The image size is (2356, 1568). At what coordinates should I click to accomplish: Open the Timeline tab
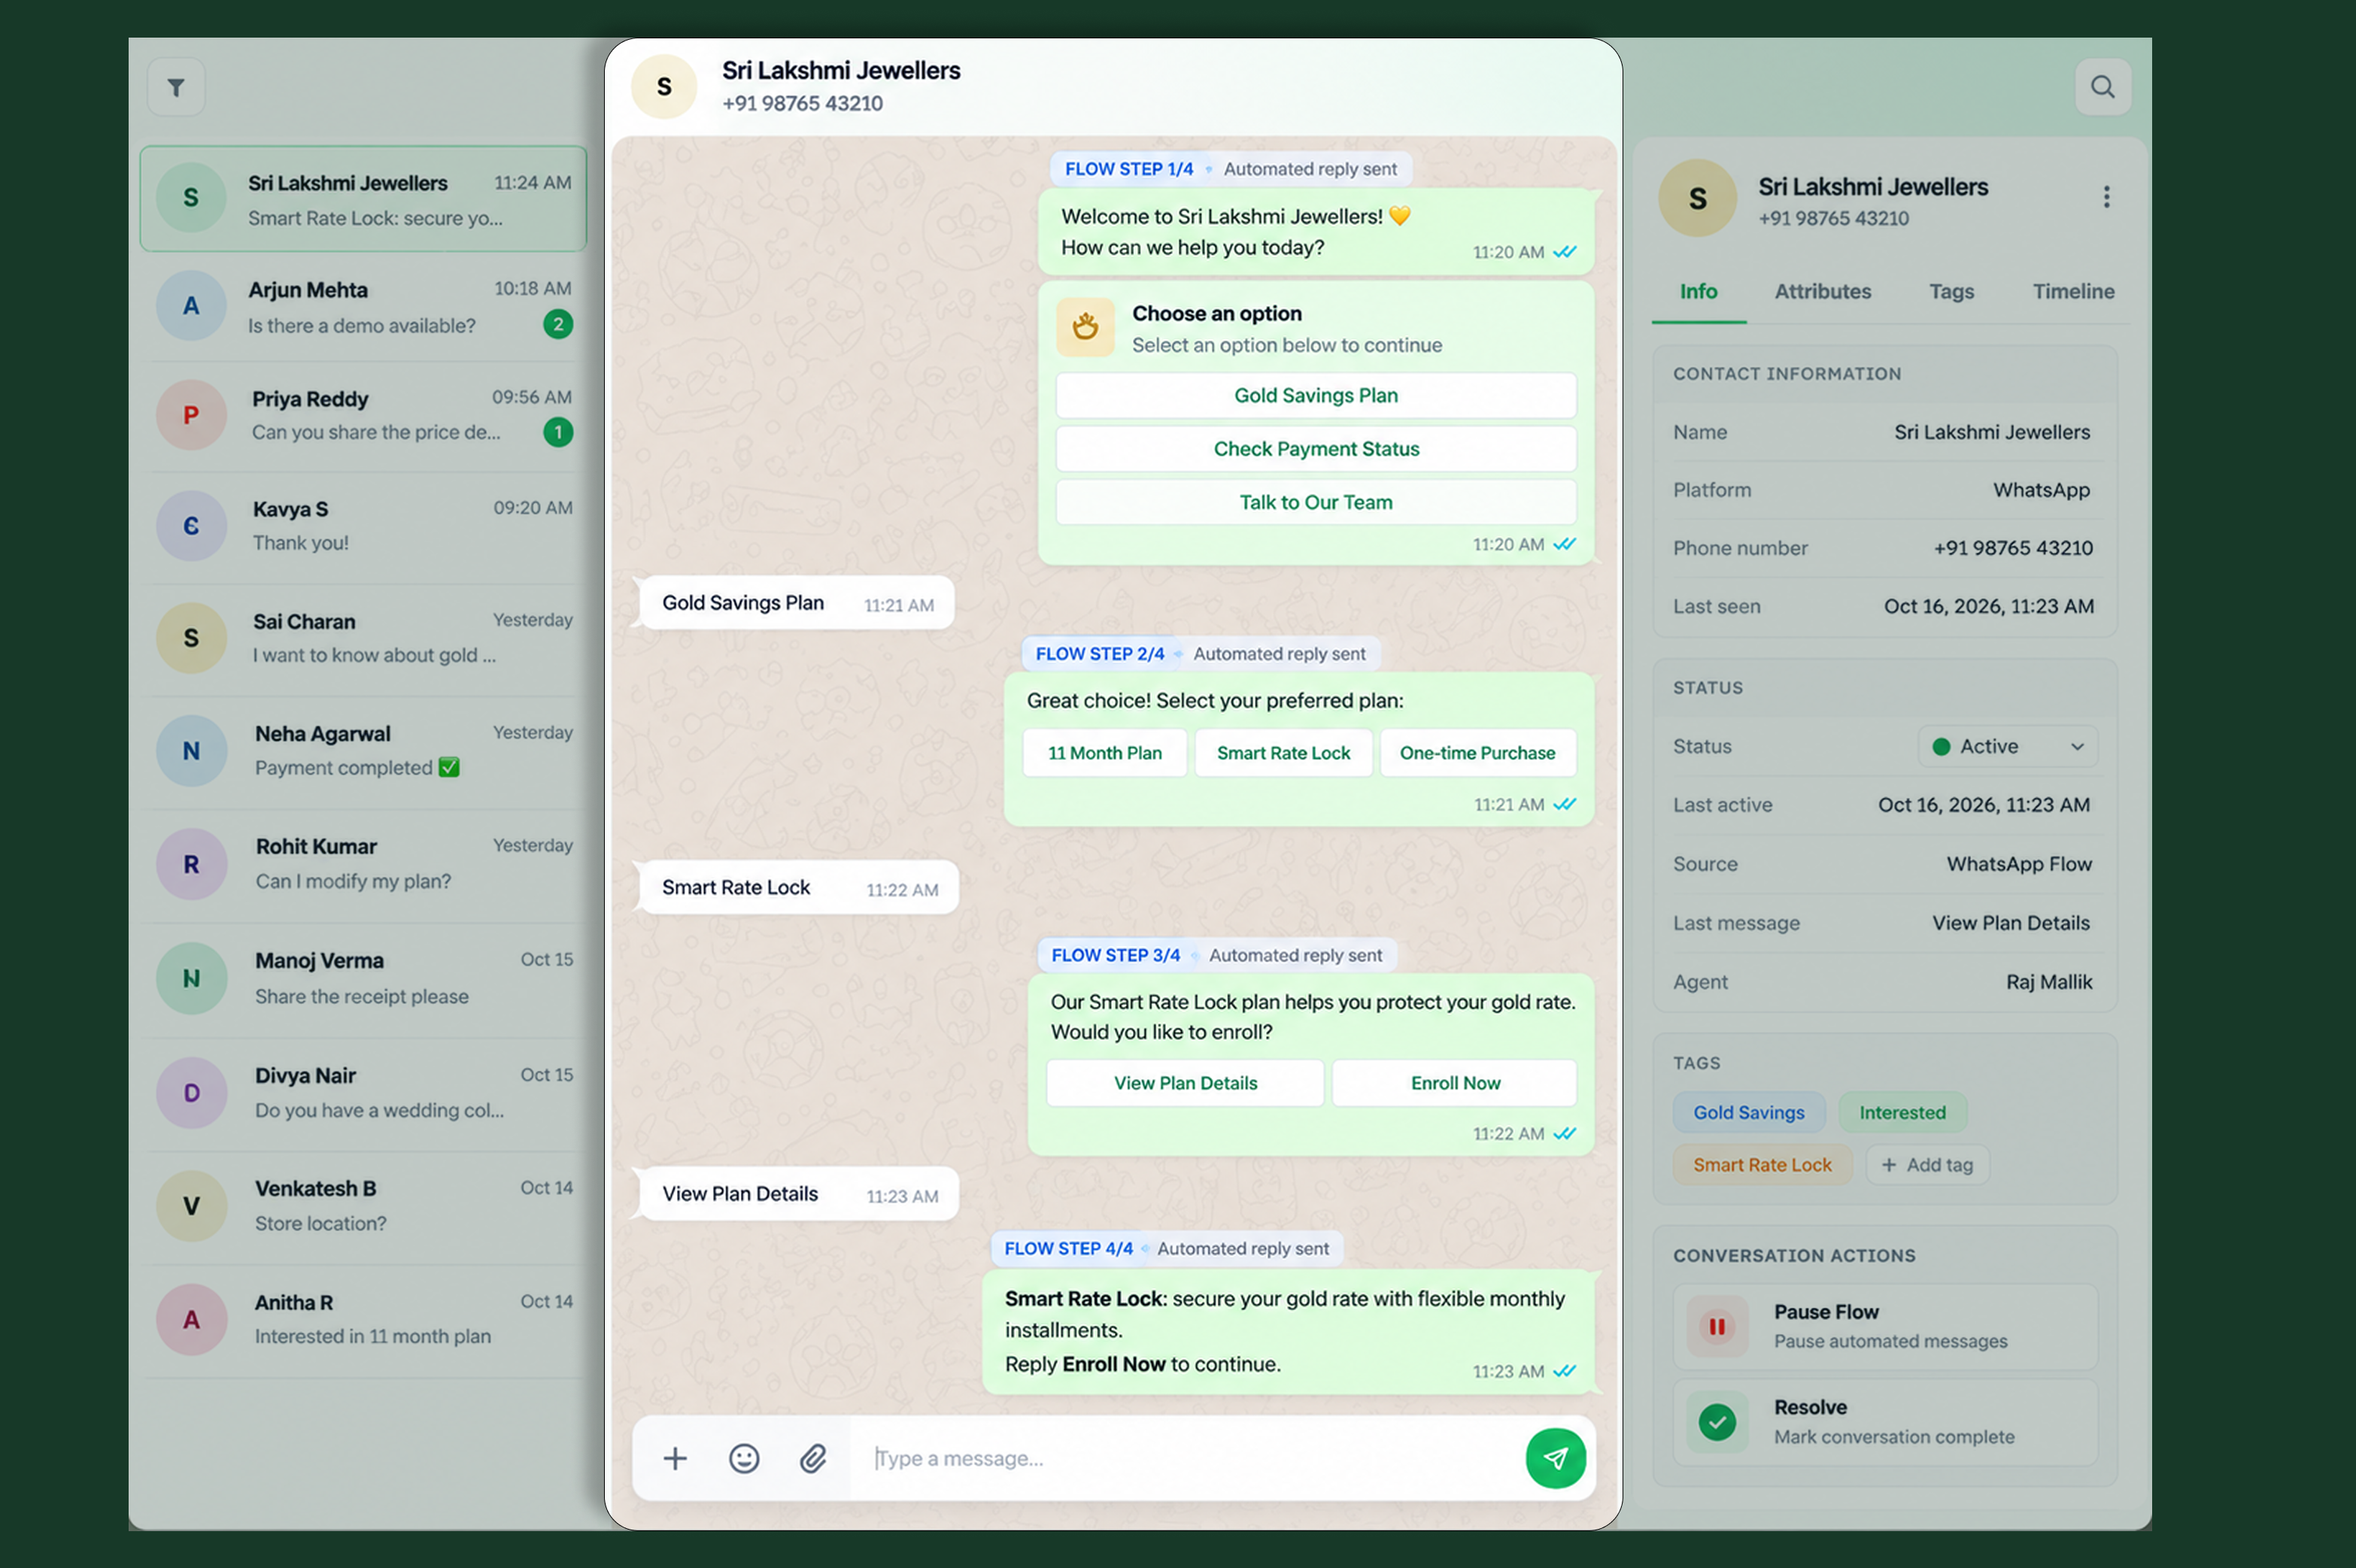(2073, 291)
